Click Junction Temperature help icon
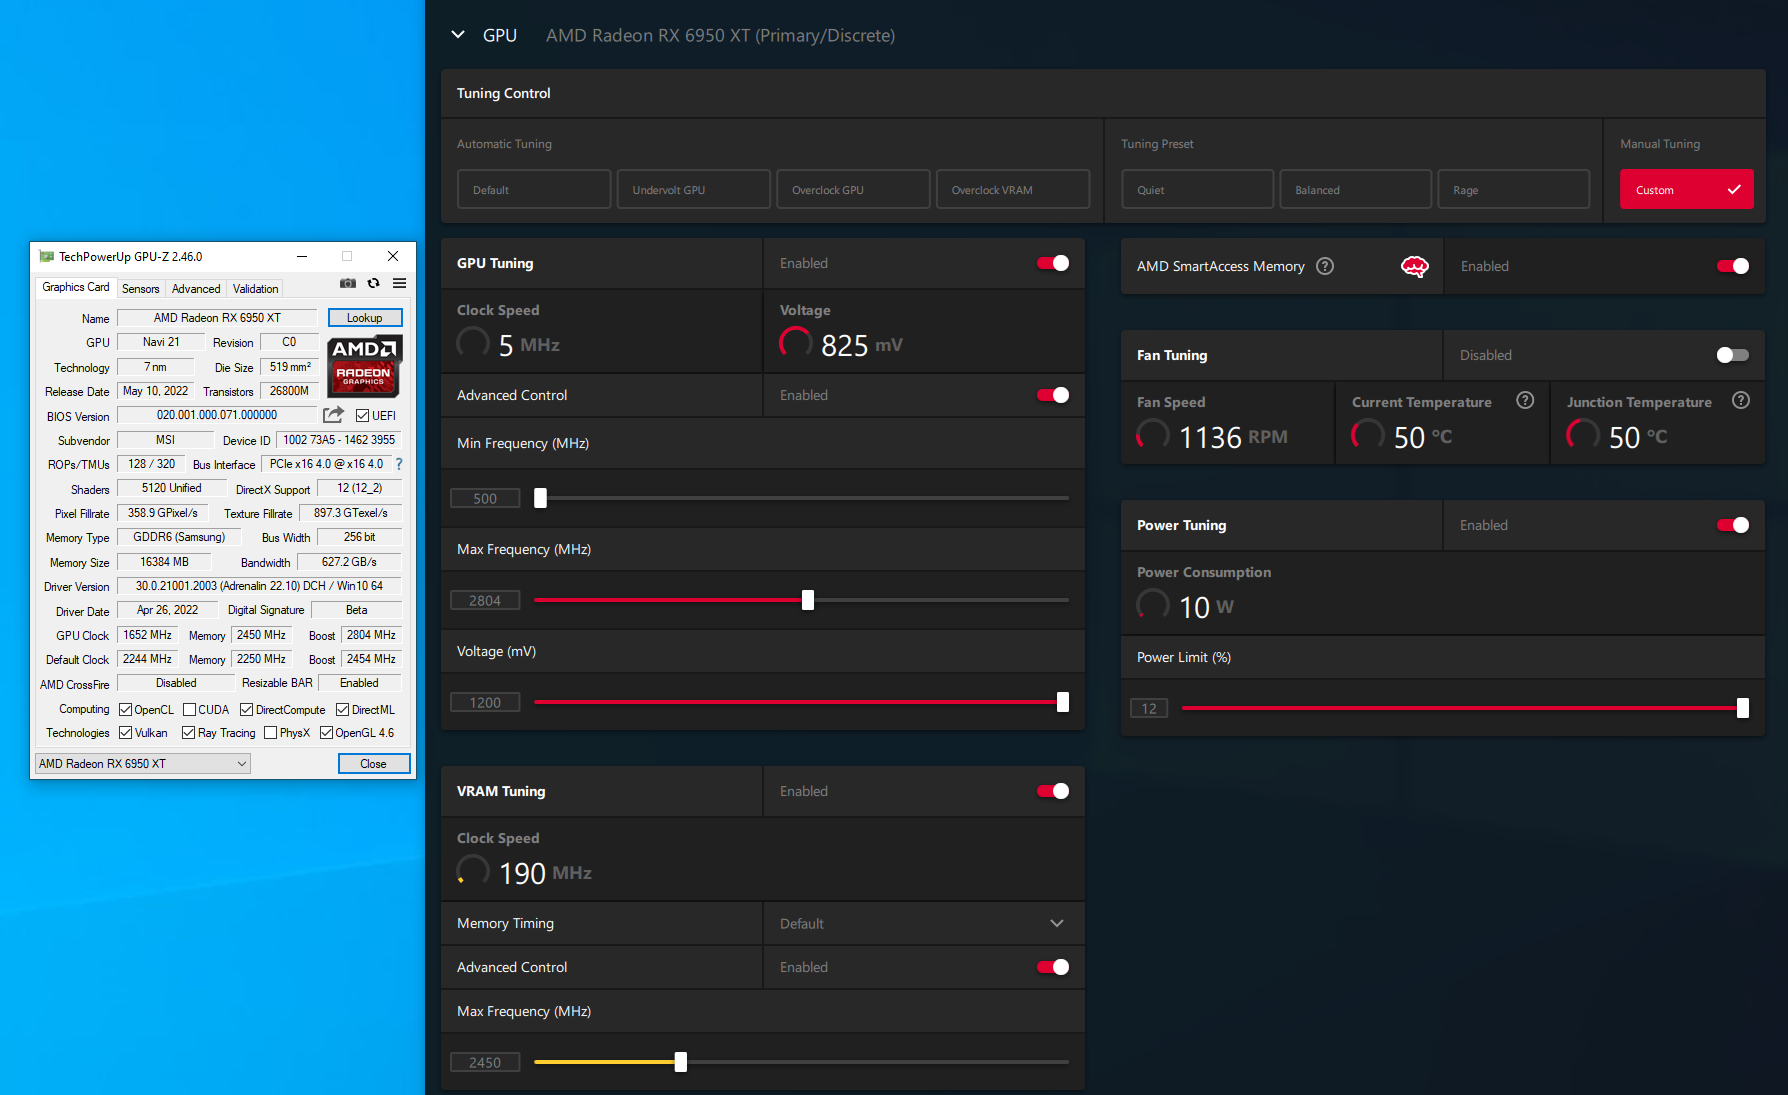The height and width of the screenshot is (1095, 1788). click(1741, 401)
